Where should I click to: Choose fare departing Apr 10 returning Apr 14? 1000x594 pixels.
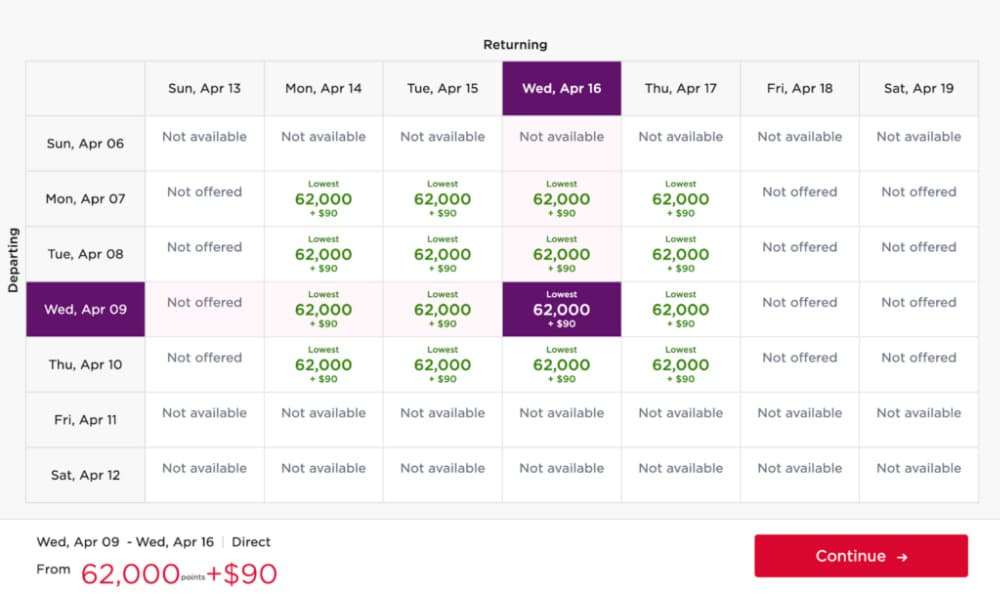click(324, 365)
